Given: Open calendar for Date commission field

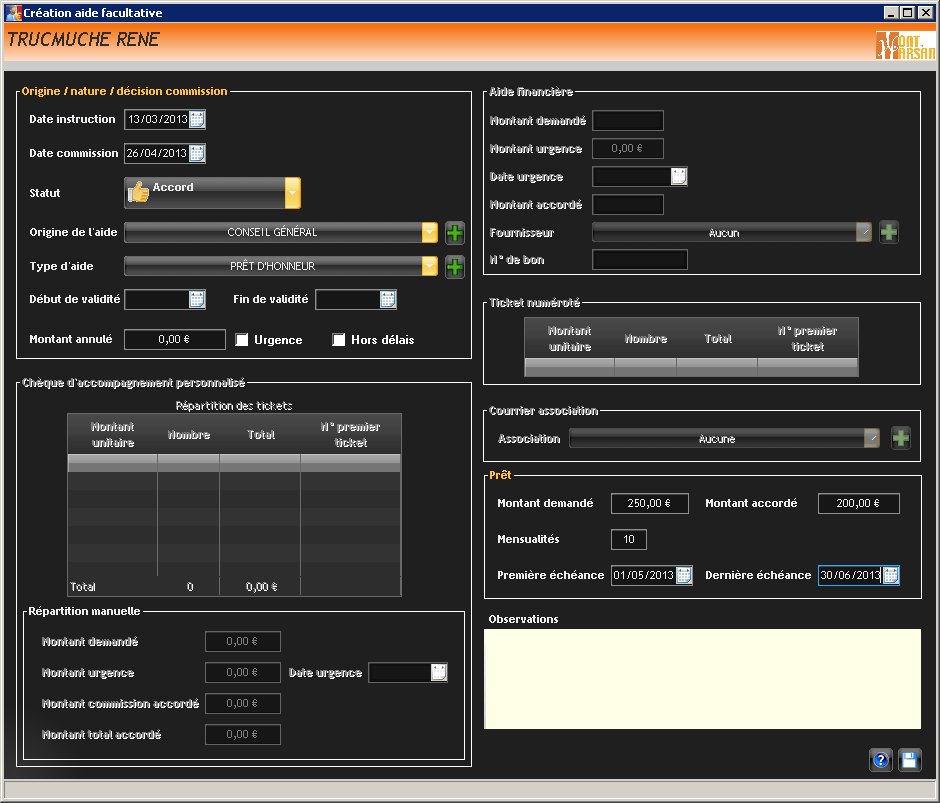Looking at the screenshot, I should click(197, 153).
